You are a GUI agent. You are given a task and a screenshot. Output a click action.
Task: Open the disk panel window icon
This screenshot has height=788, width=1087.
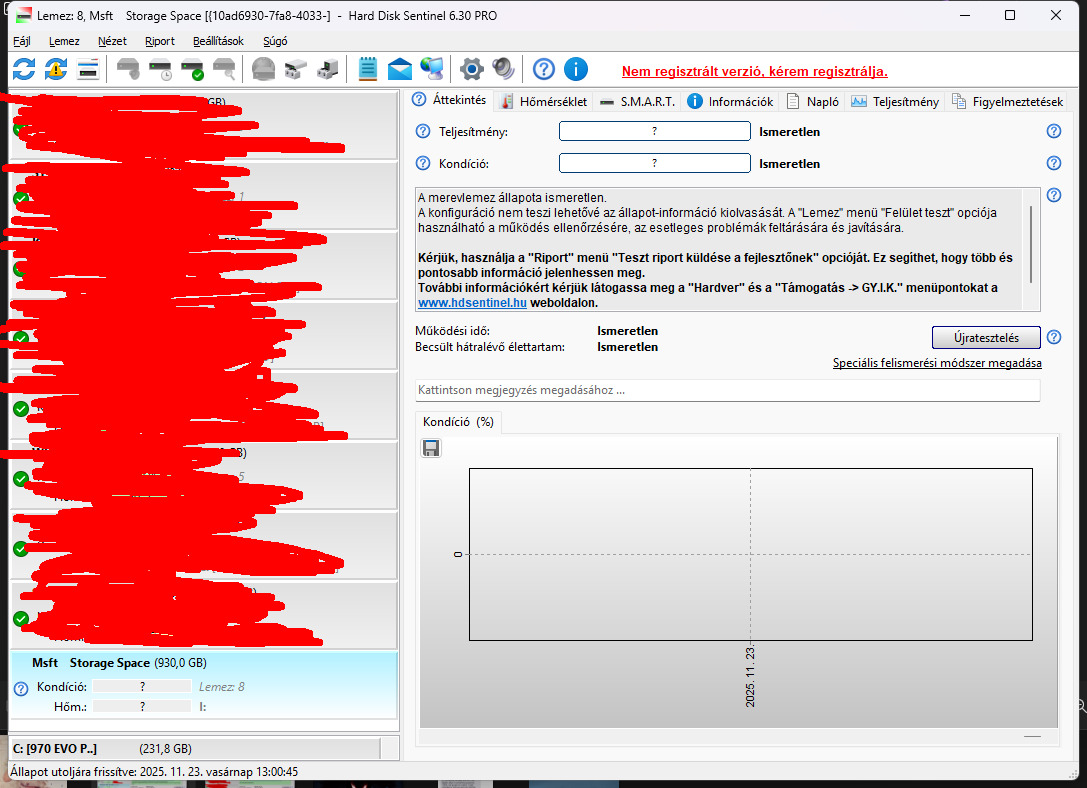(88, 69)
